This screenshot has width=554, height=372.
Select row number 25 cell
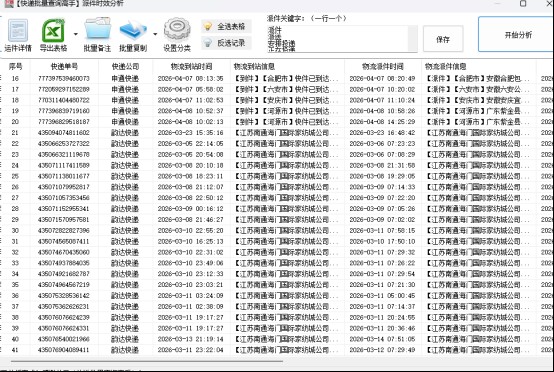coord(15,176)
